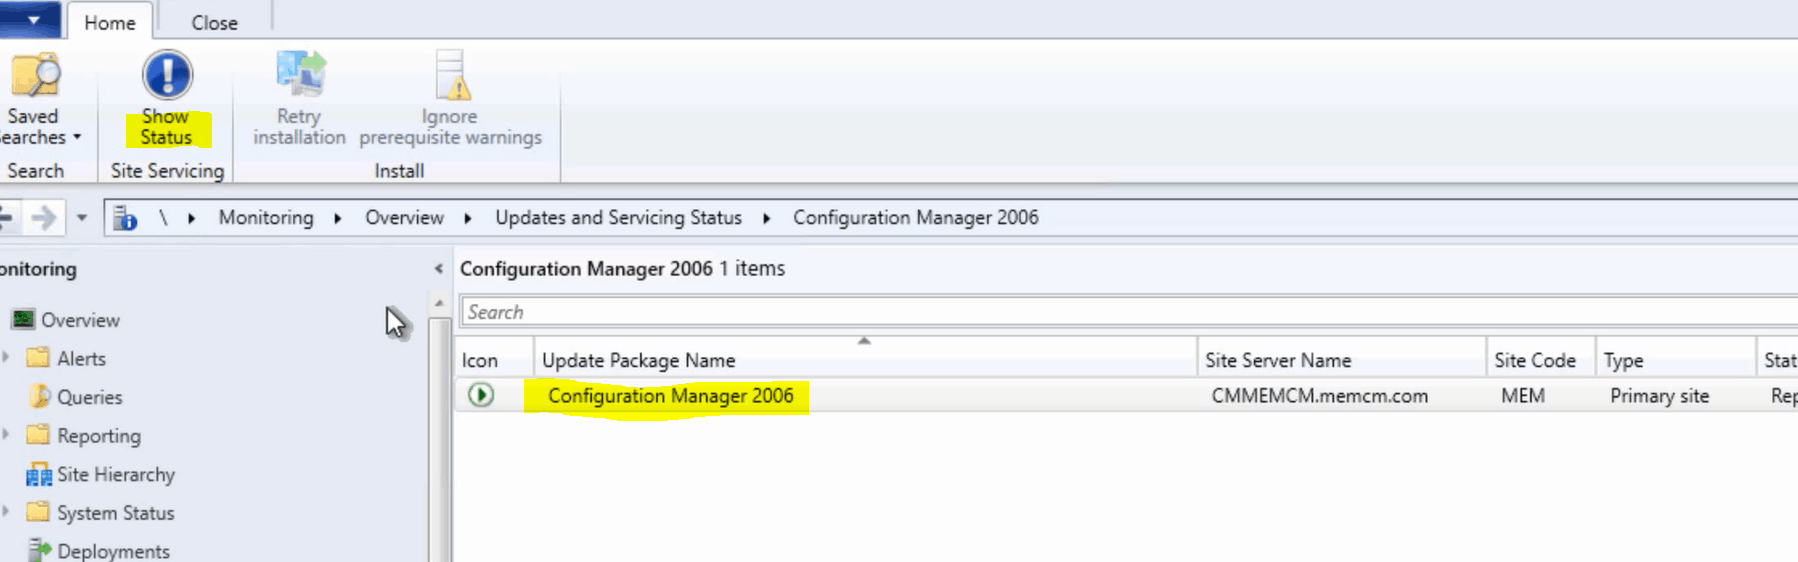Sort by Site Code column header
Viewport: 1798px width, 562px height.
click(1541, 360)
